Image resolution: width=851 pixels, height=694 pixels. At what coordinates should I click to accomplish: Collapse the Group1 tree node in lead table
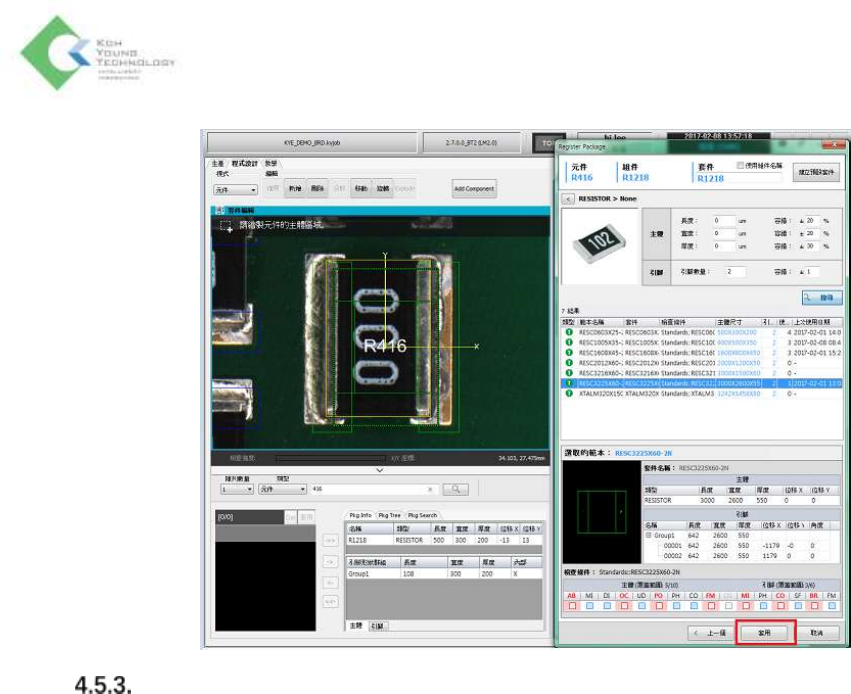pos(648,535)
